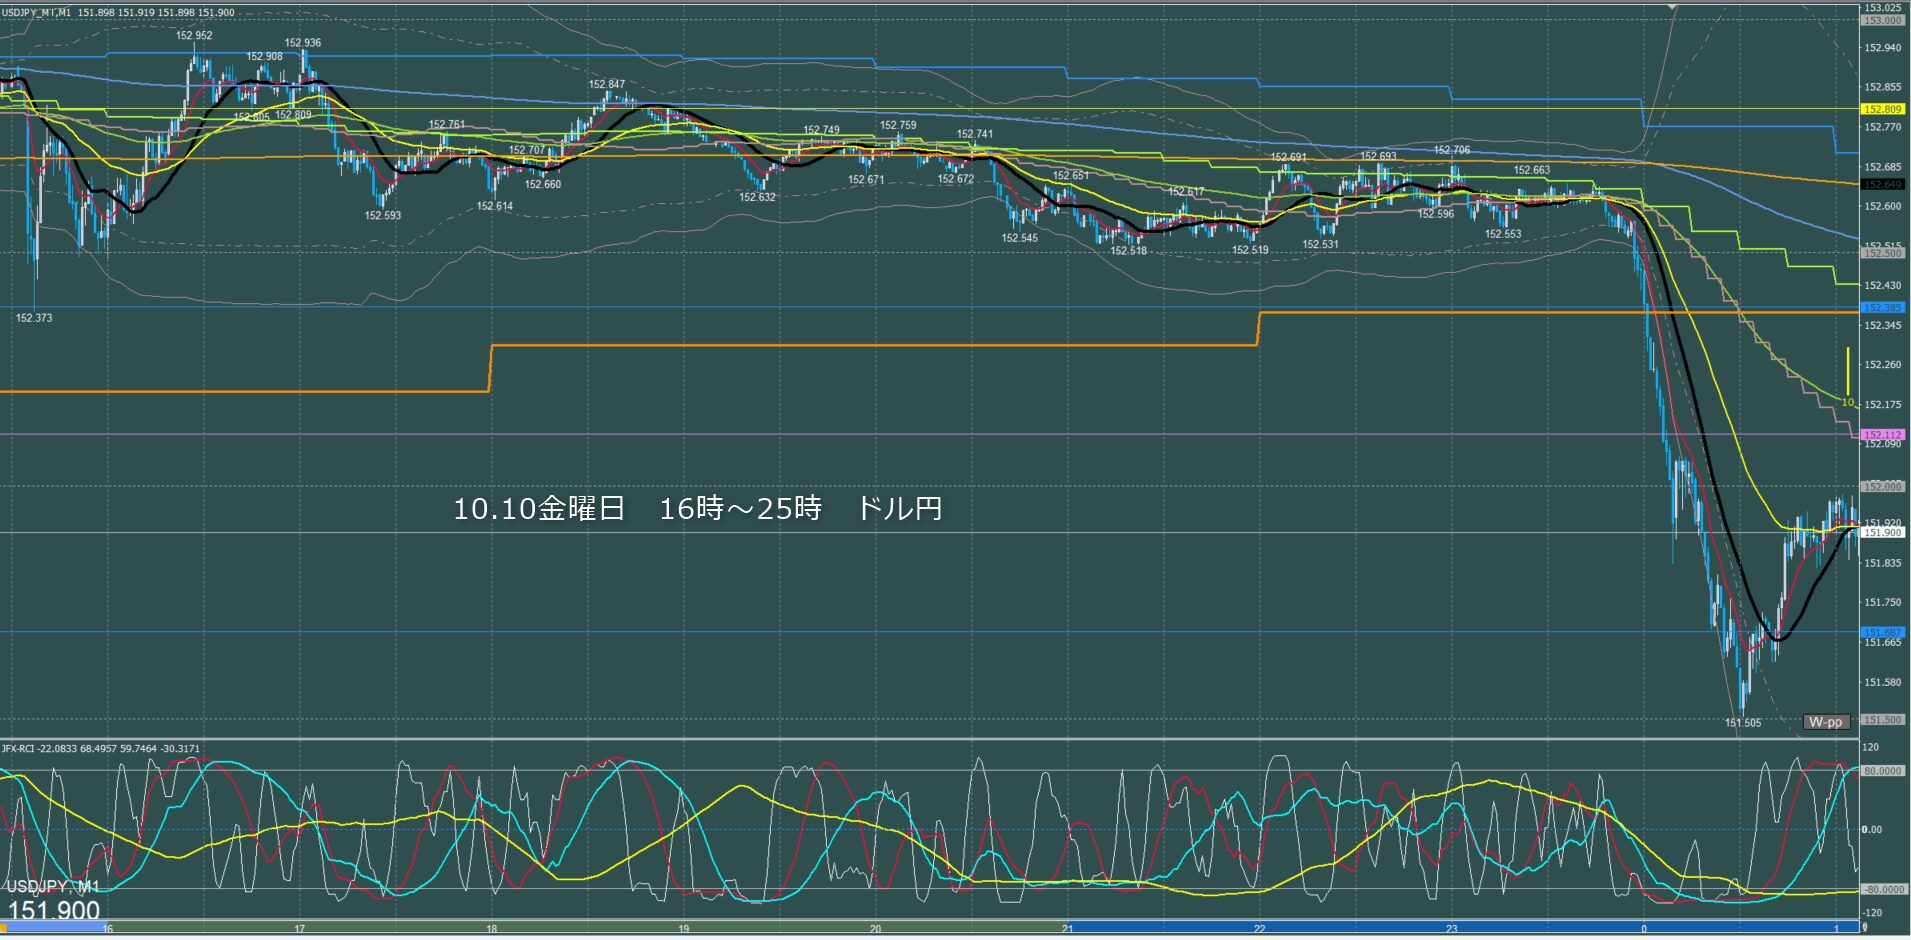
Task: Select the Japanese date text annotation
Action: [697, 509]
